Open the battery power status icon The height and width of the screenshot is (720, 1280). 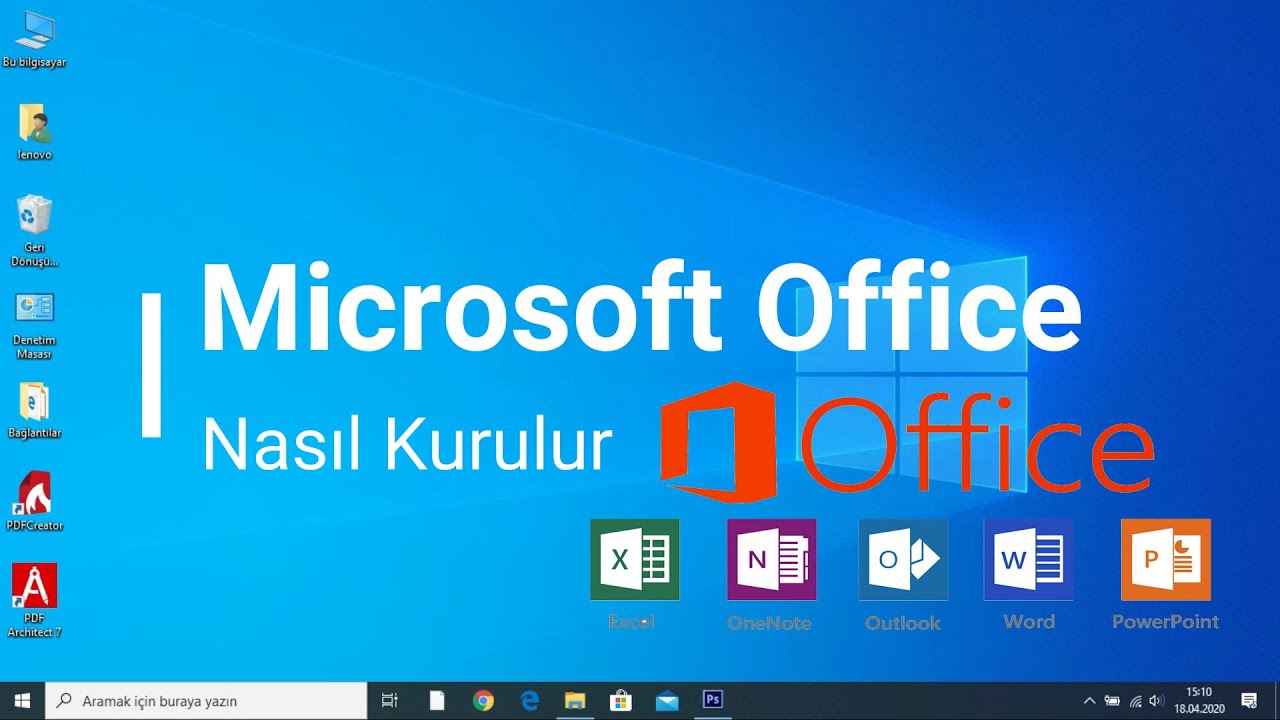1112,701
